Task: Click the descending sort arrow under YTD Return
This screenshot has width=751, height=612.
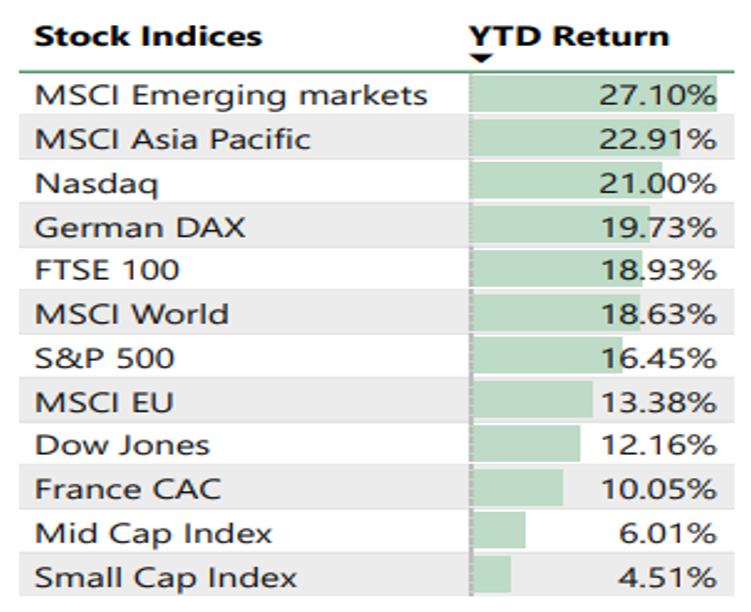Action: point(482,59)
